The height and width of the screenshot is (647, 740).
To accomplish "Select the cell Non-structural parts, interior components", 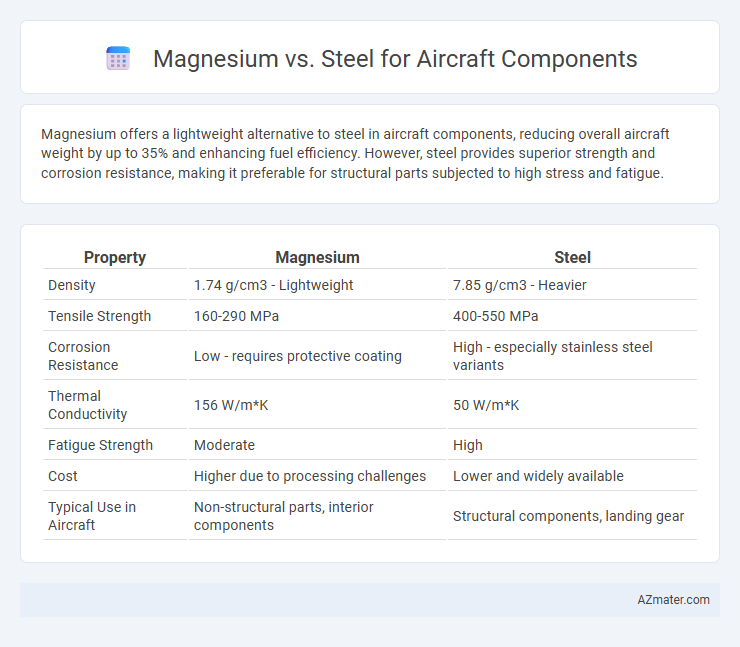I will point(284,516).
